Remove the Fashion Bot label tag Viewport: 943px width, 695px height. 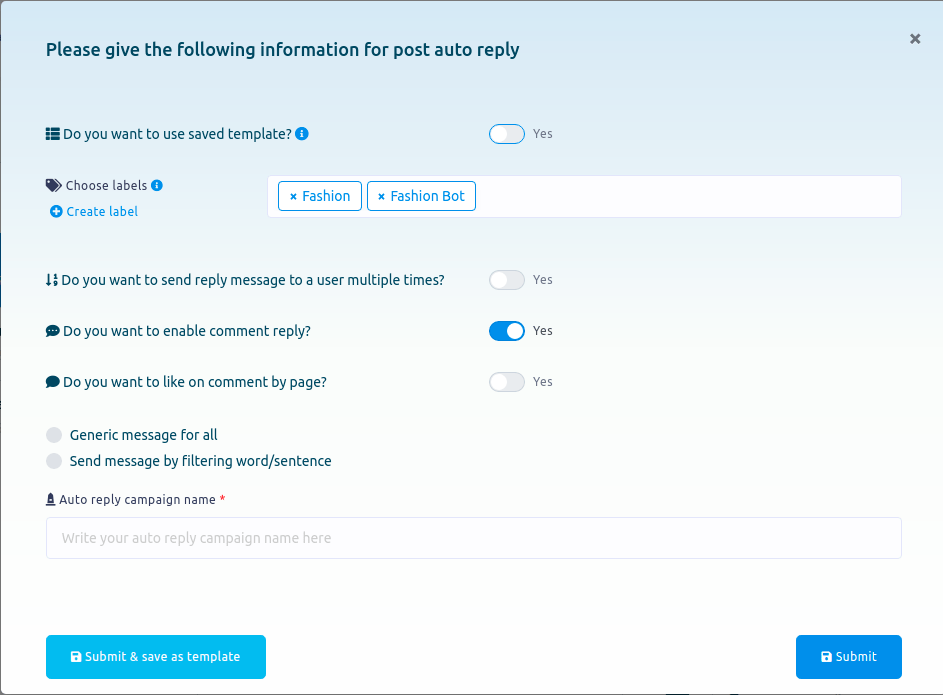coord(381,197)
